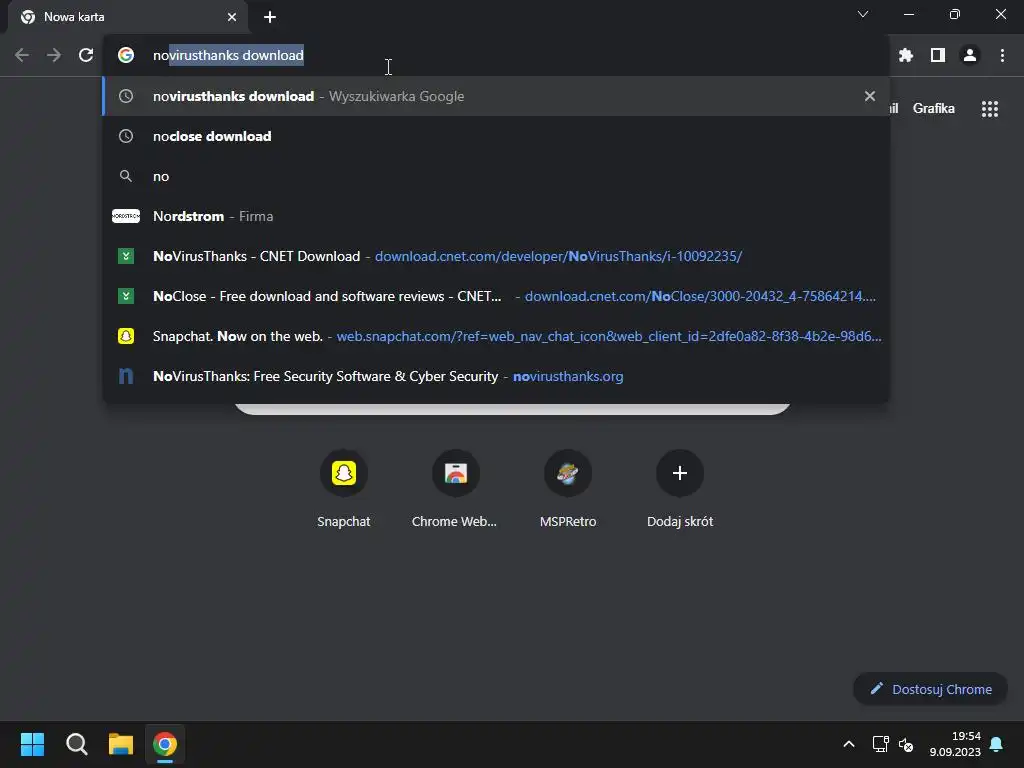Open taskbar Search magnifier
Viewport: 1024px width, 768px height.
click(77, 744)
